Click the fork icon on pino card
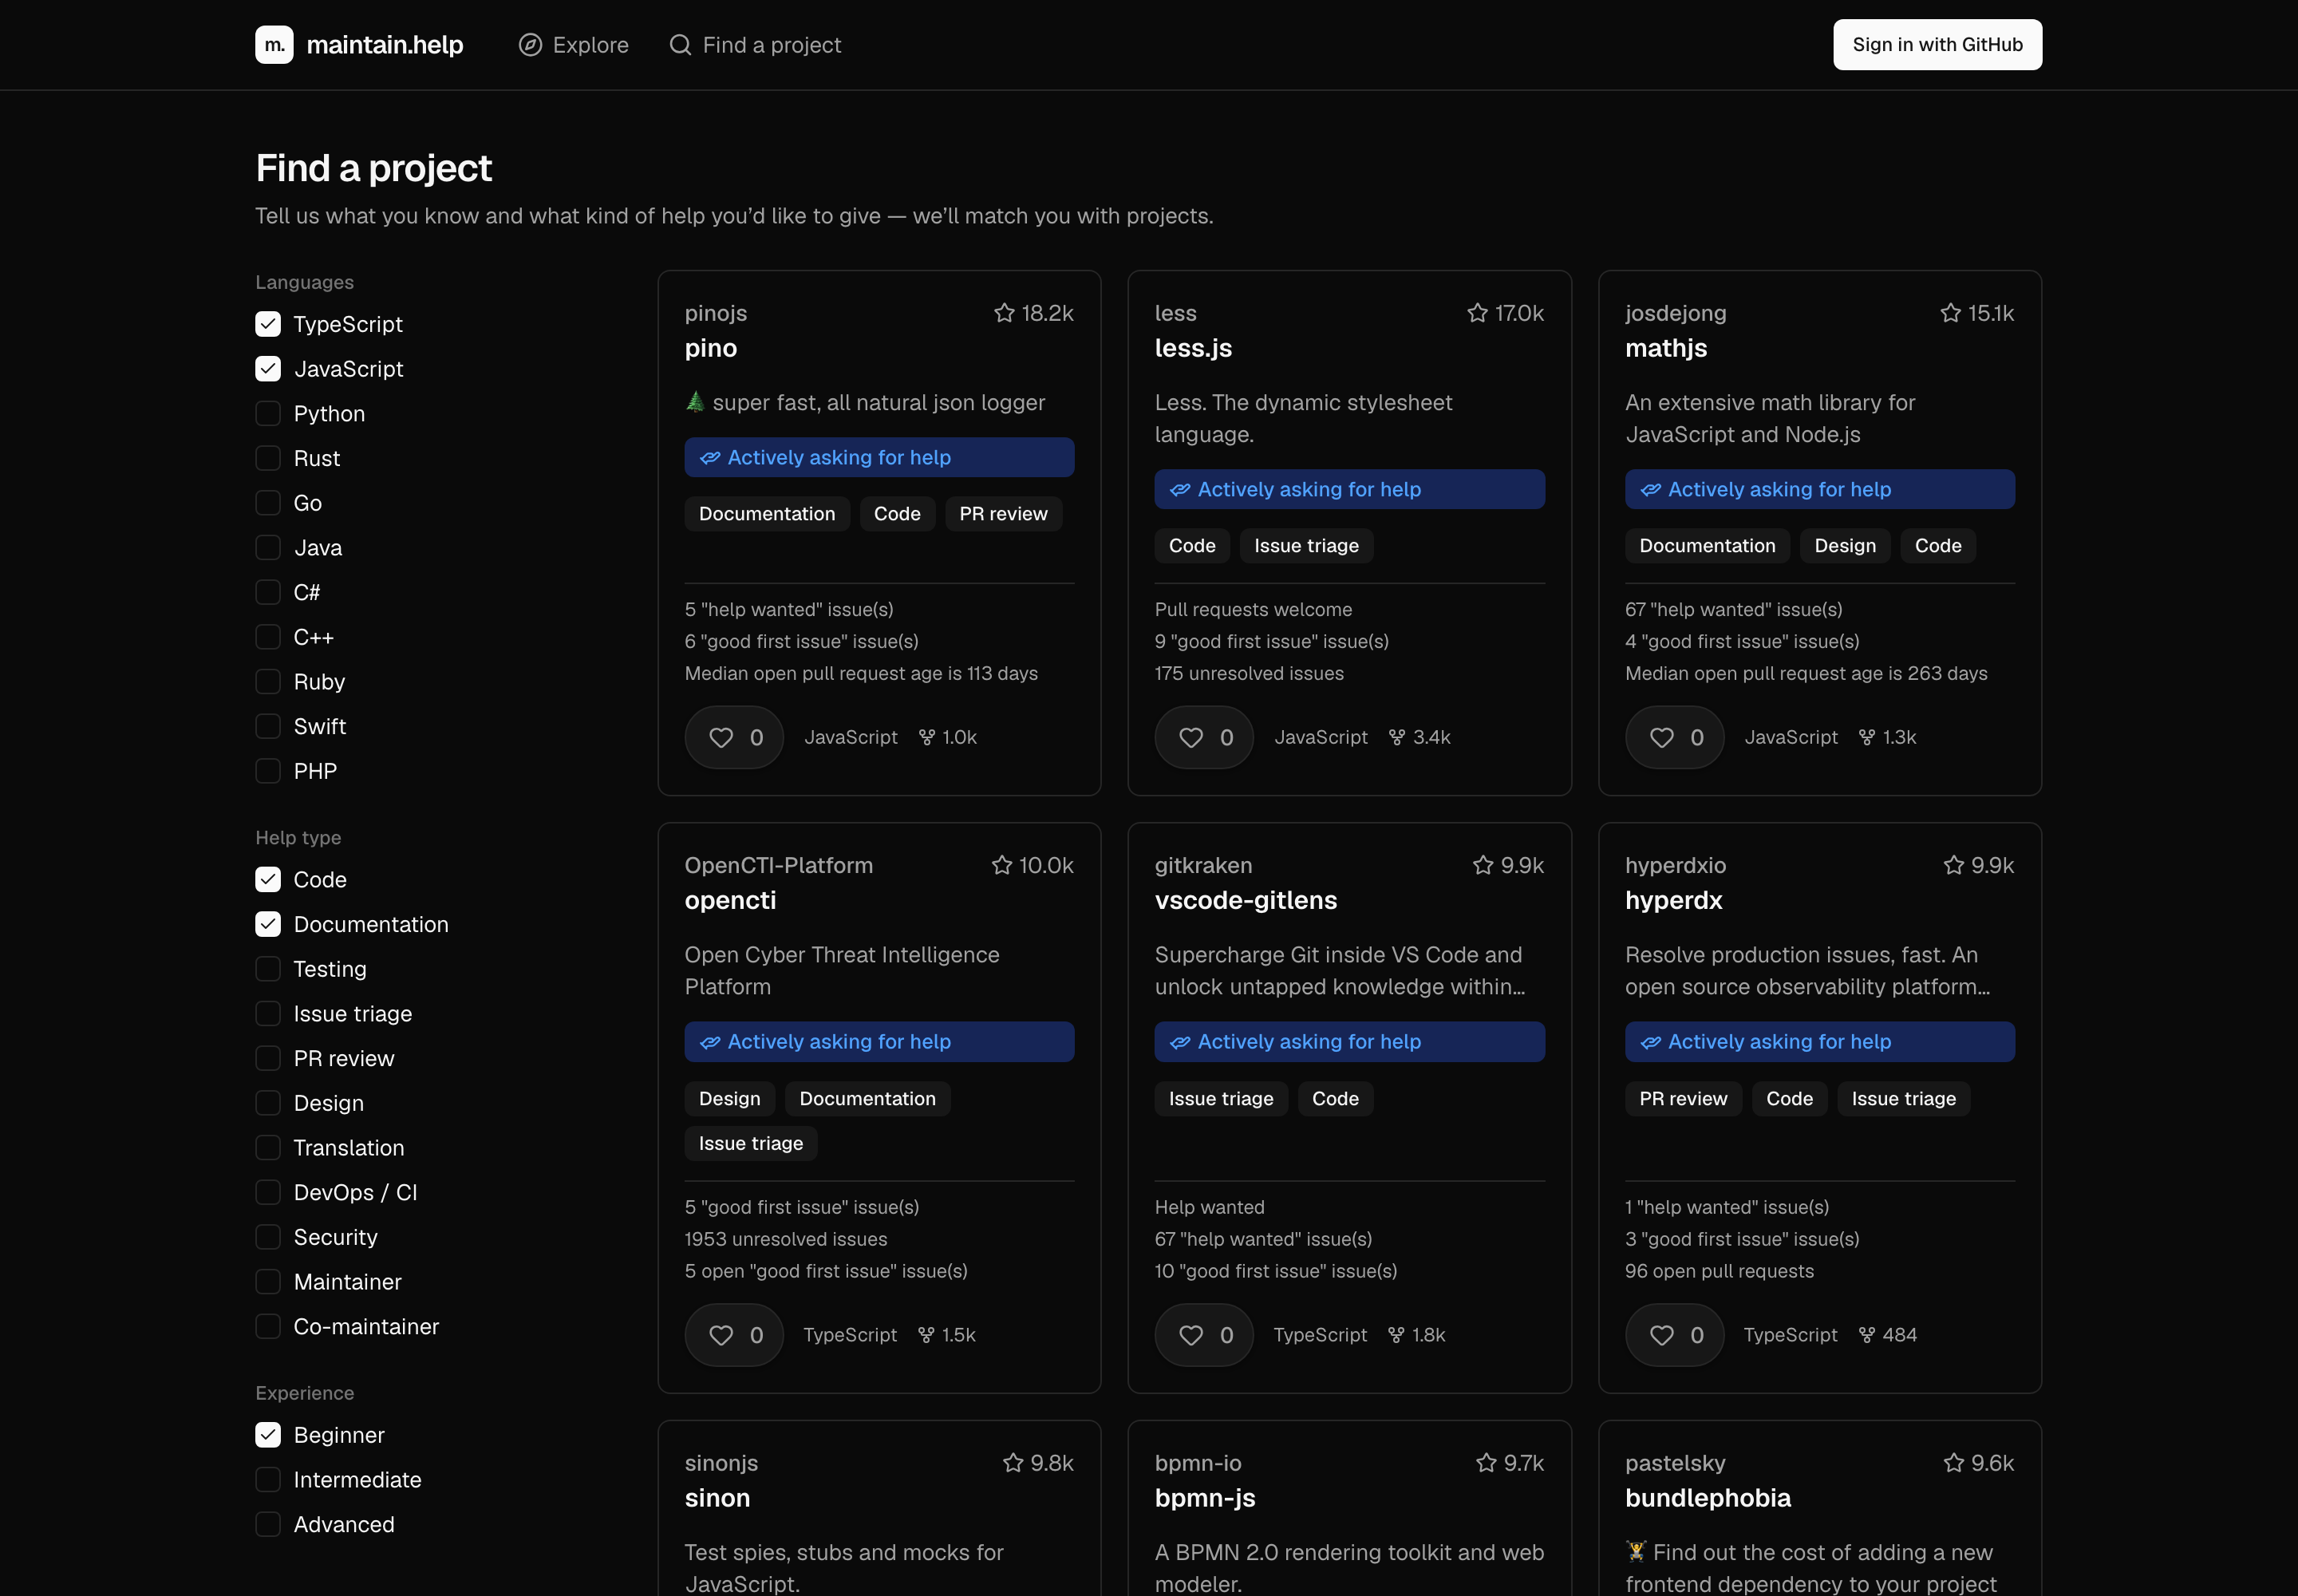The height and width of the screenshot is (1596, 2298). click(x=927, y=737)
